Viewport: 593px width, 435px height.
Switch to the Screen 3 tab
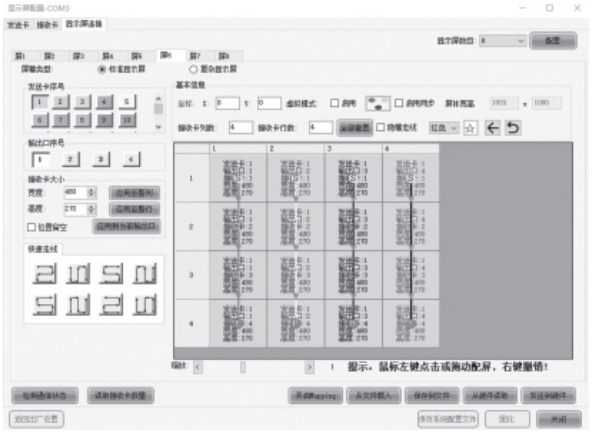click(x=79, y=56)
